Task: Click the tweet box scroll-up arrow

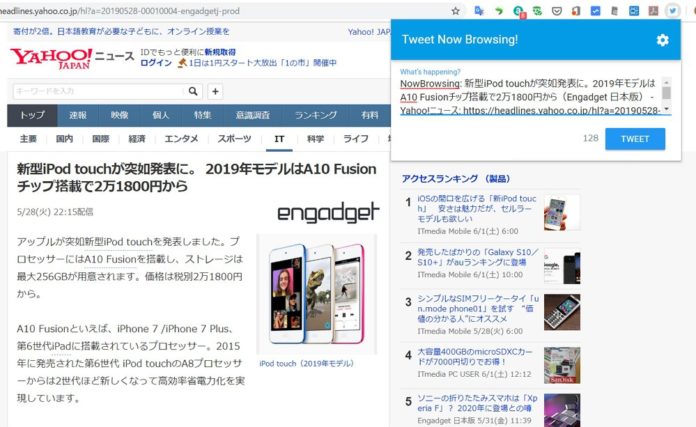Action: tap(666, 82)
